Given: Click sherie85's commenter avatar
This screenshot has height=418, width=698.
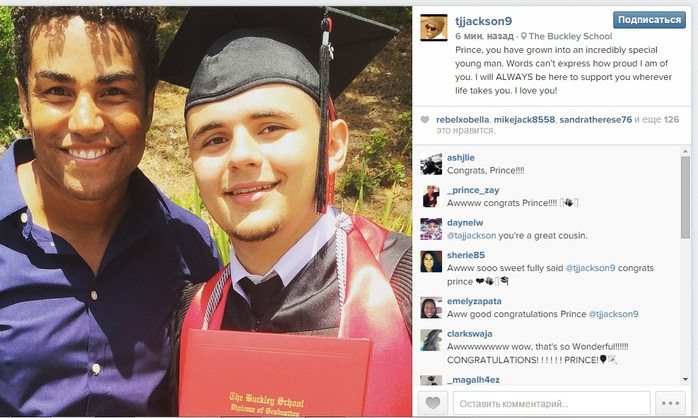Looking at the screenshot, I should pyautogui.click(x=431, y=262).
